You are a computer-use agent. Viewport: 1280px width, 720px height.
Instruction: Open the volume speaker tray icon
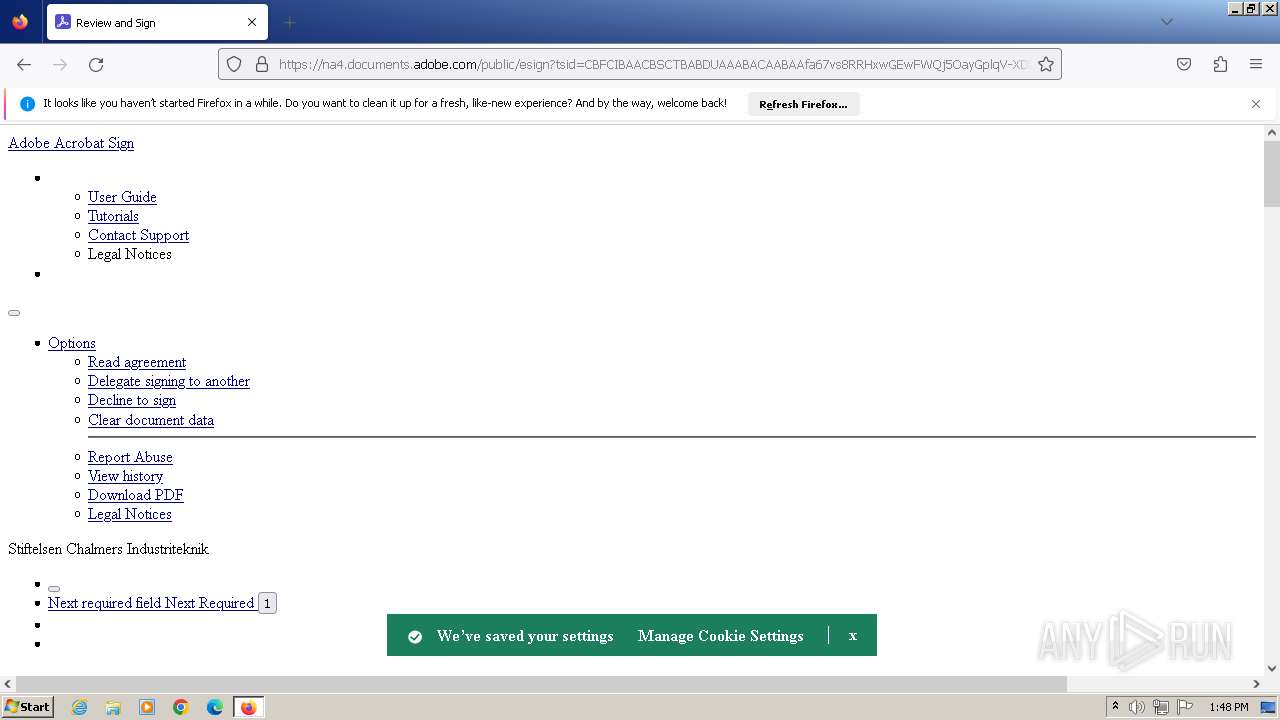click(1137, 707)
